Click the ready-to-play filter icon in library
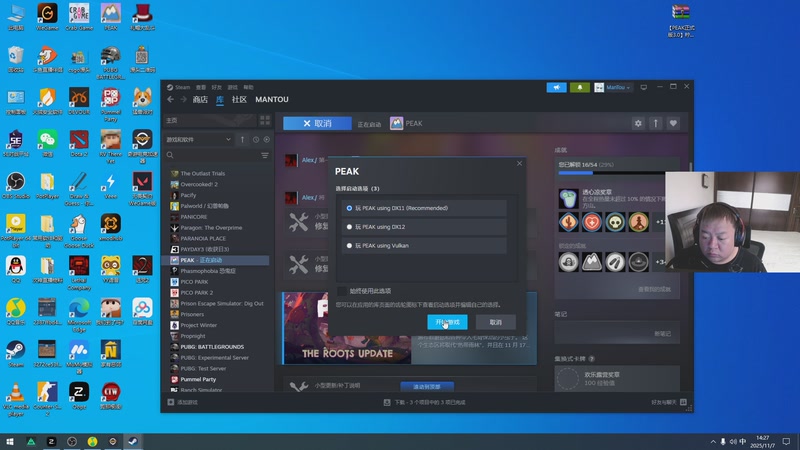Viewport: 800px width, 450px height. (266, 139)
